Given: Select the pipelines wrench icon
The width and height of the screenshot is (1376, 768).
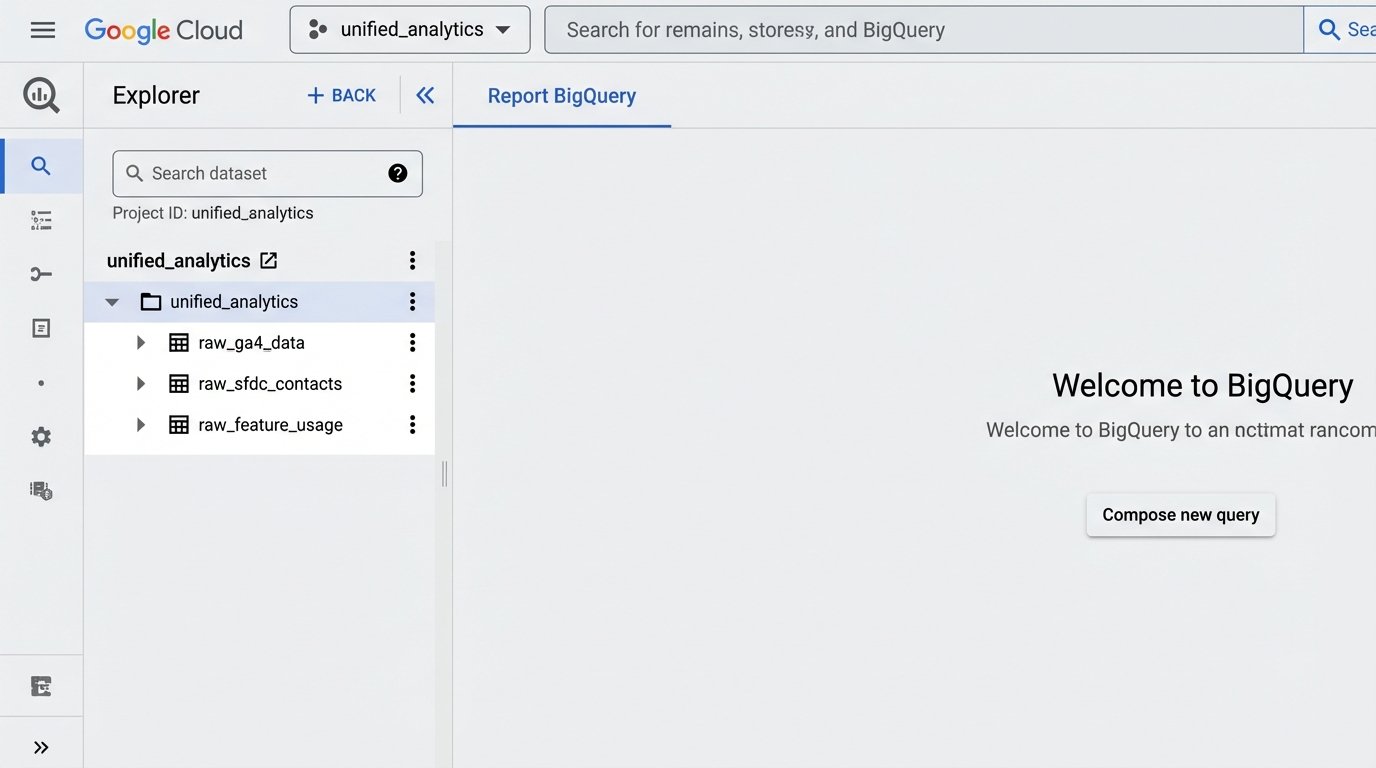Looking at the screenshot, I should point(41,273).
